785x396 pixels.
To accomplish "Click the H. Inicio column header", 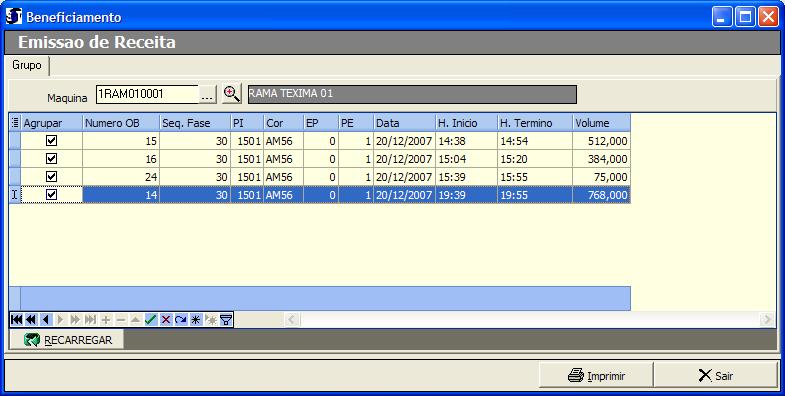I will 466,123.
